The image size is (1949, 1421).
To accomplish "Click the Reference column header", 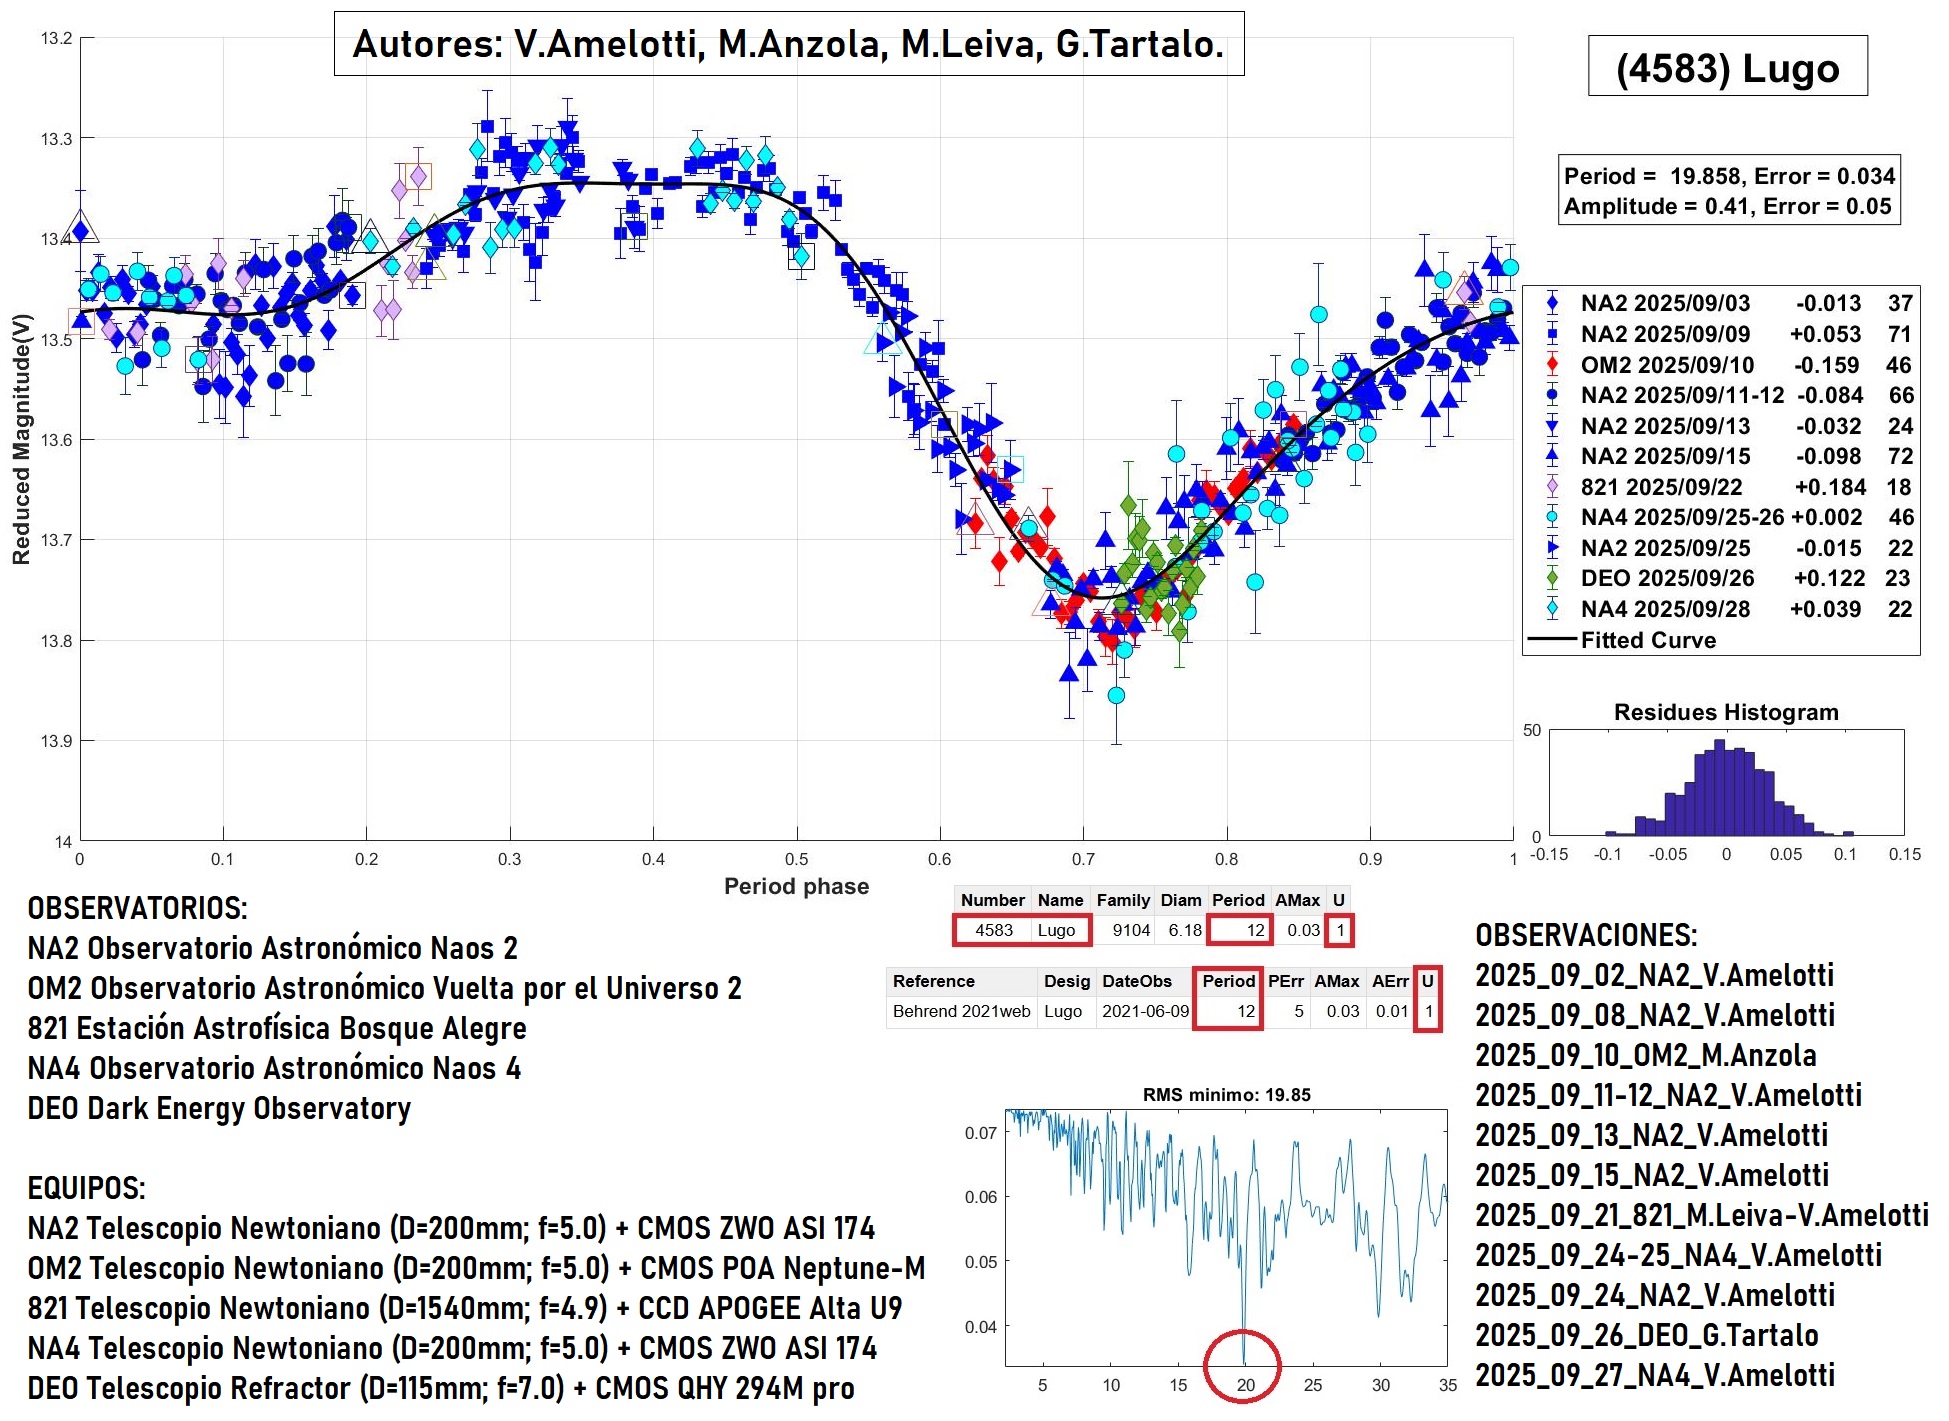I will (933, 981).
